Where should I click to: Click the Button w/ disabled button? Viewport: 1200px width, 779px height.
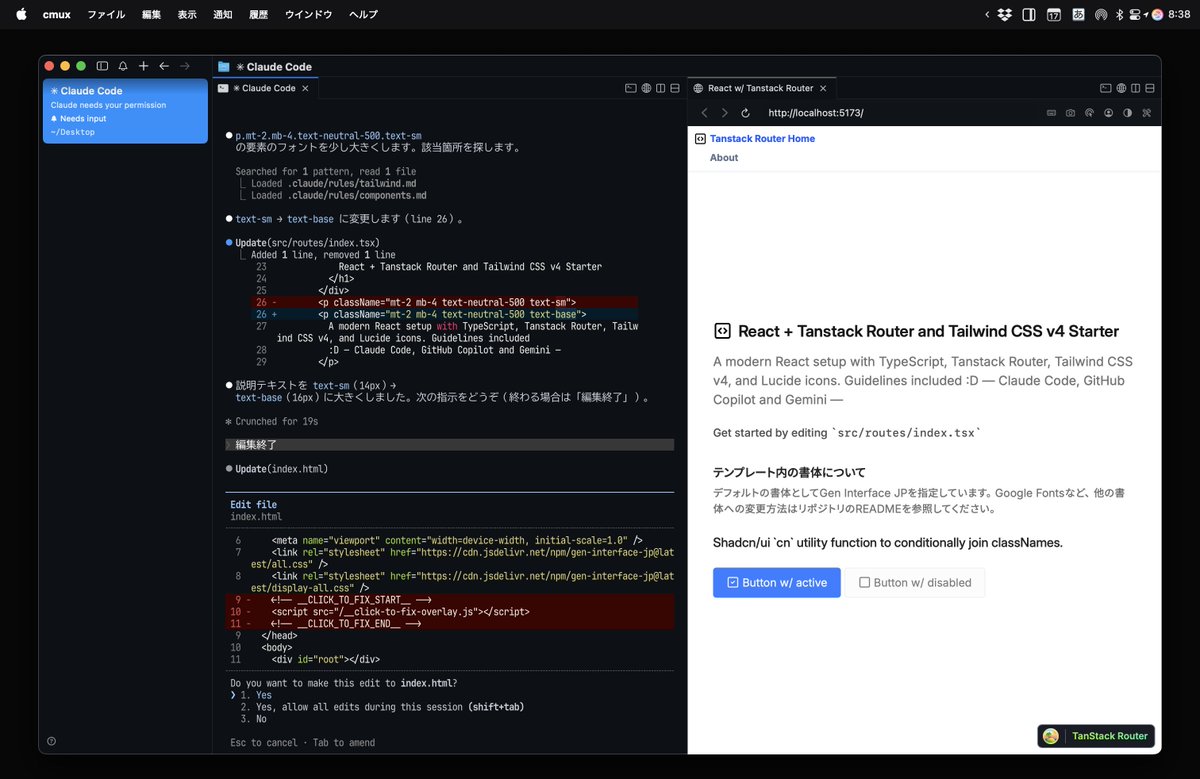tap(914, 583)
